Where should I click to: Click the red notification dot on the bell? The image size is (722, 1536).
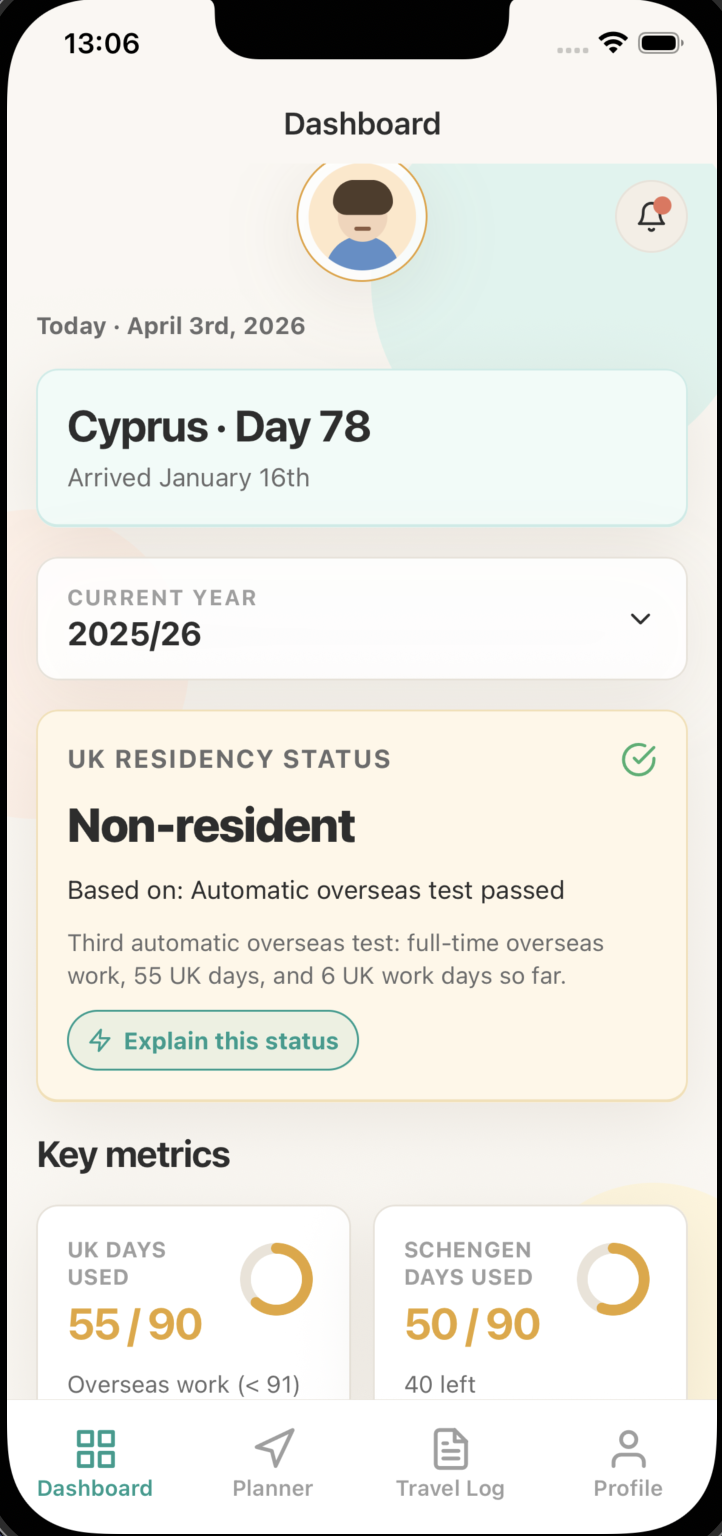663,203
